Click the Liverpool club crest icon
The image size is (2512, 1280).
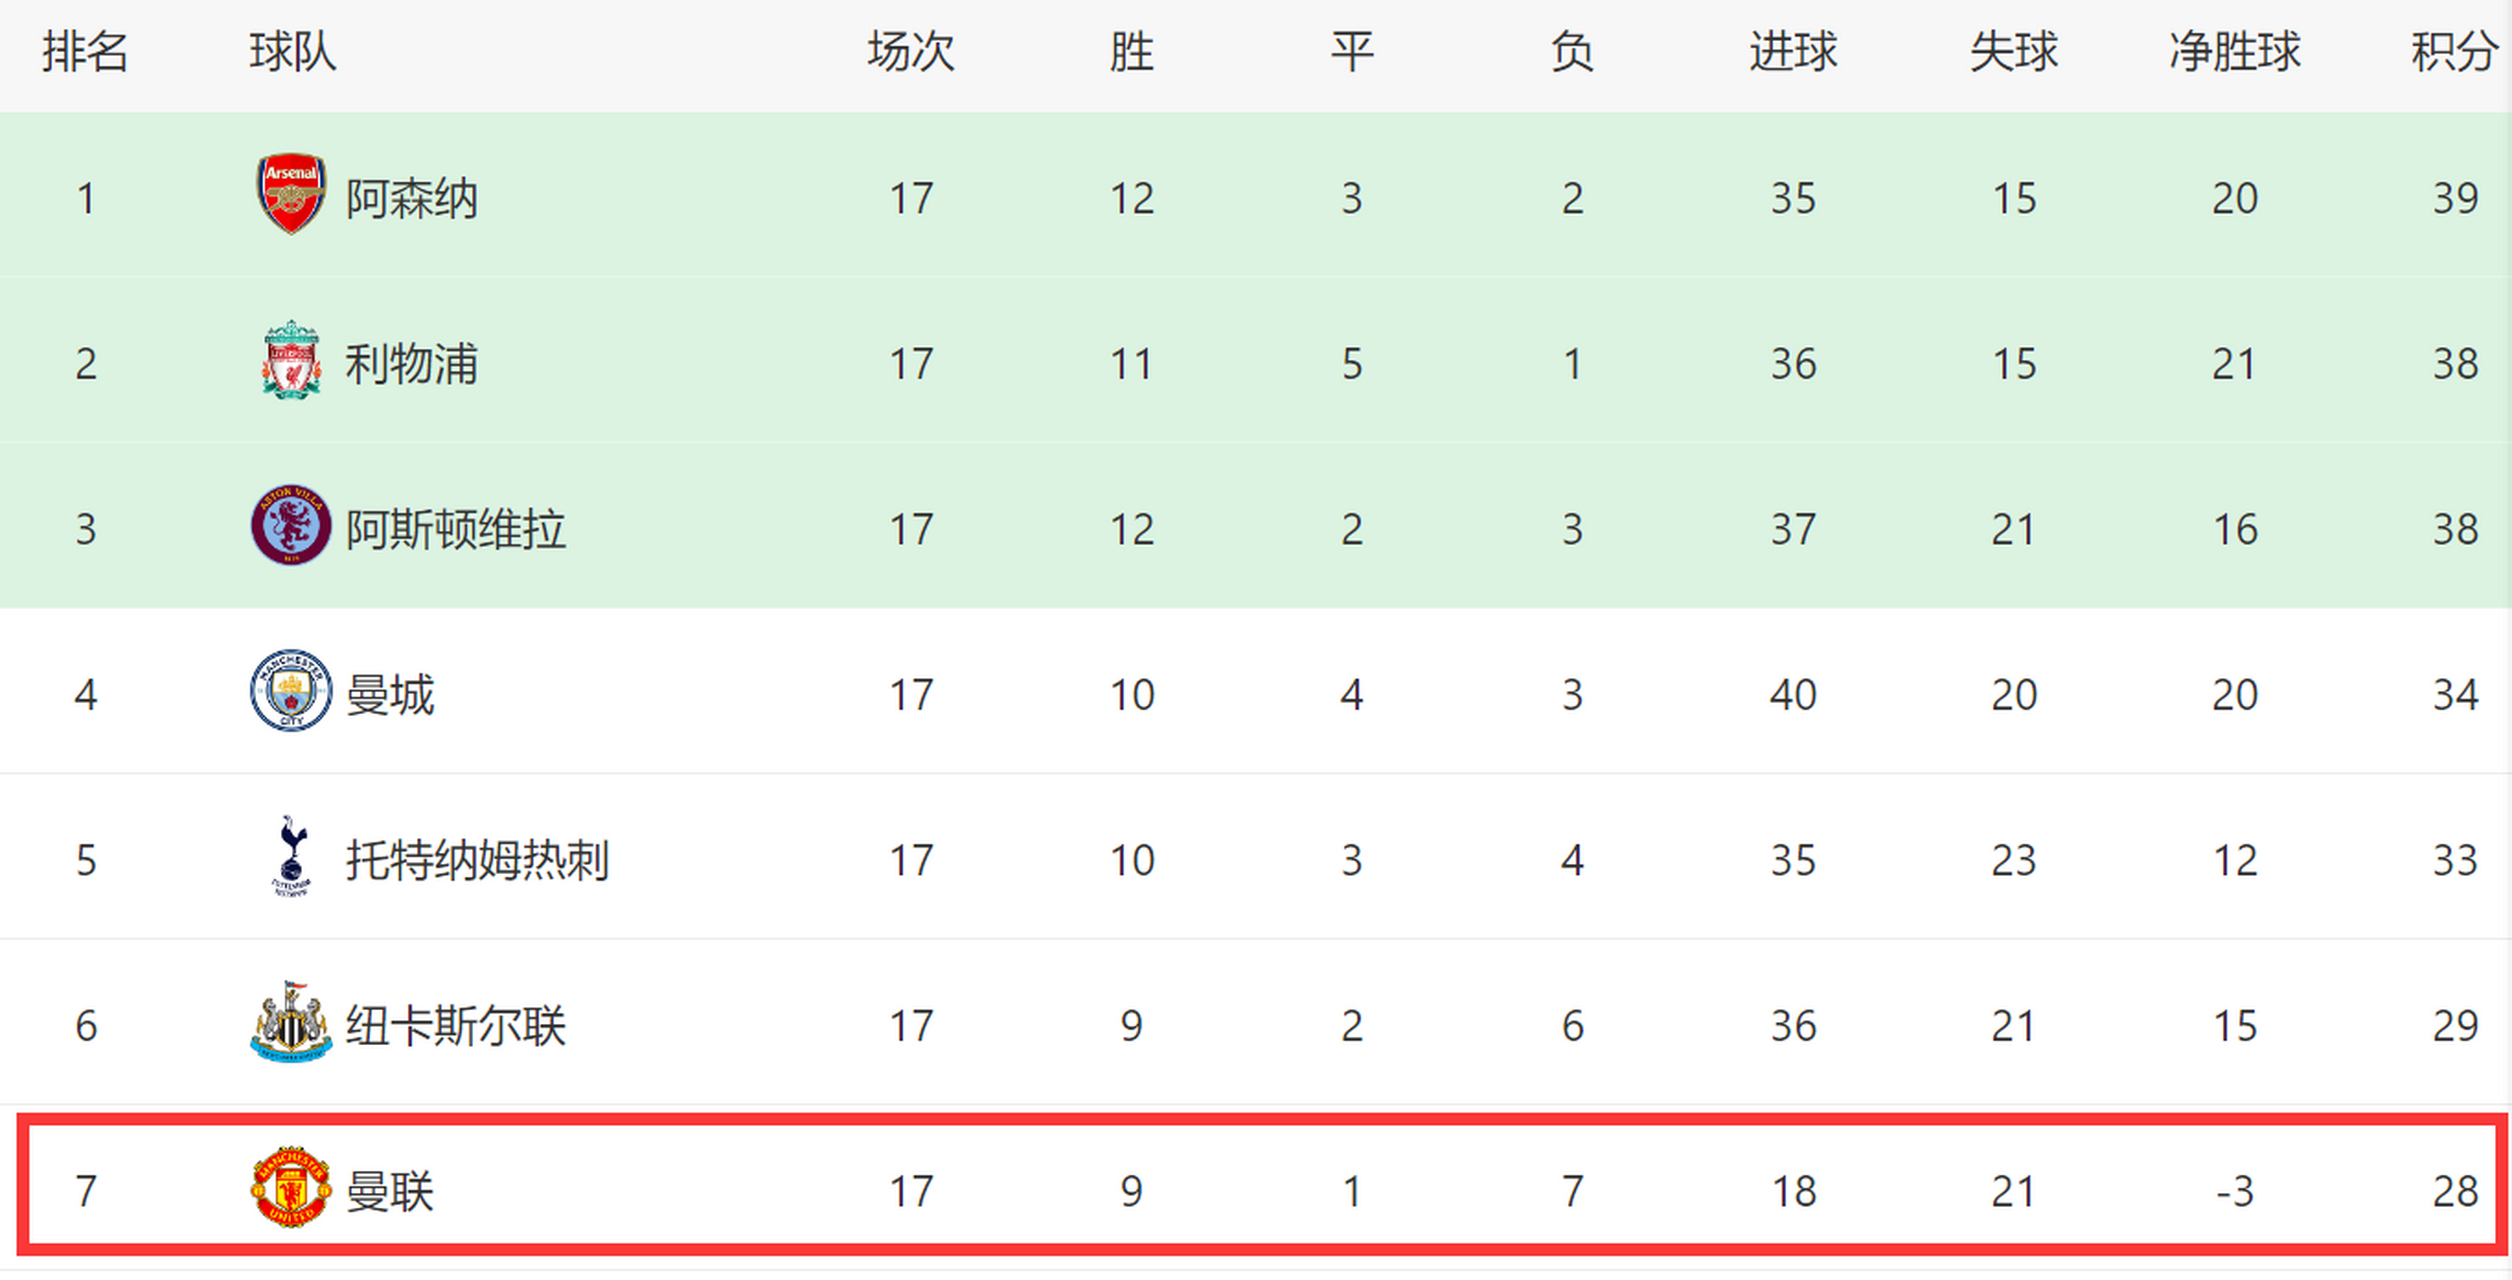tap(290, 360)
